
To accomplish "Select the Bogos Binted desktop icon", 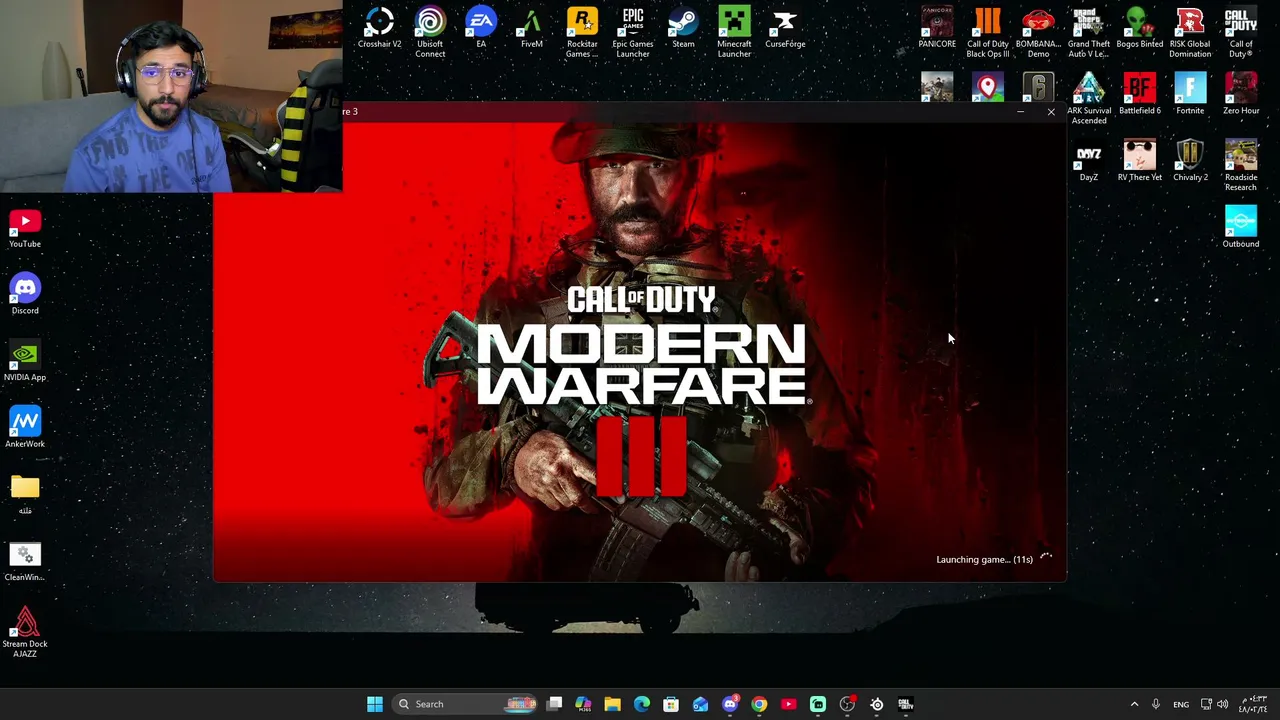I will pyautogui.click(x=1140, y=28).
